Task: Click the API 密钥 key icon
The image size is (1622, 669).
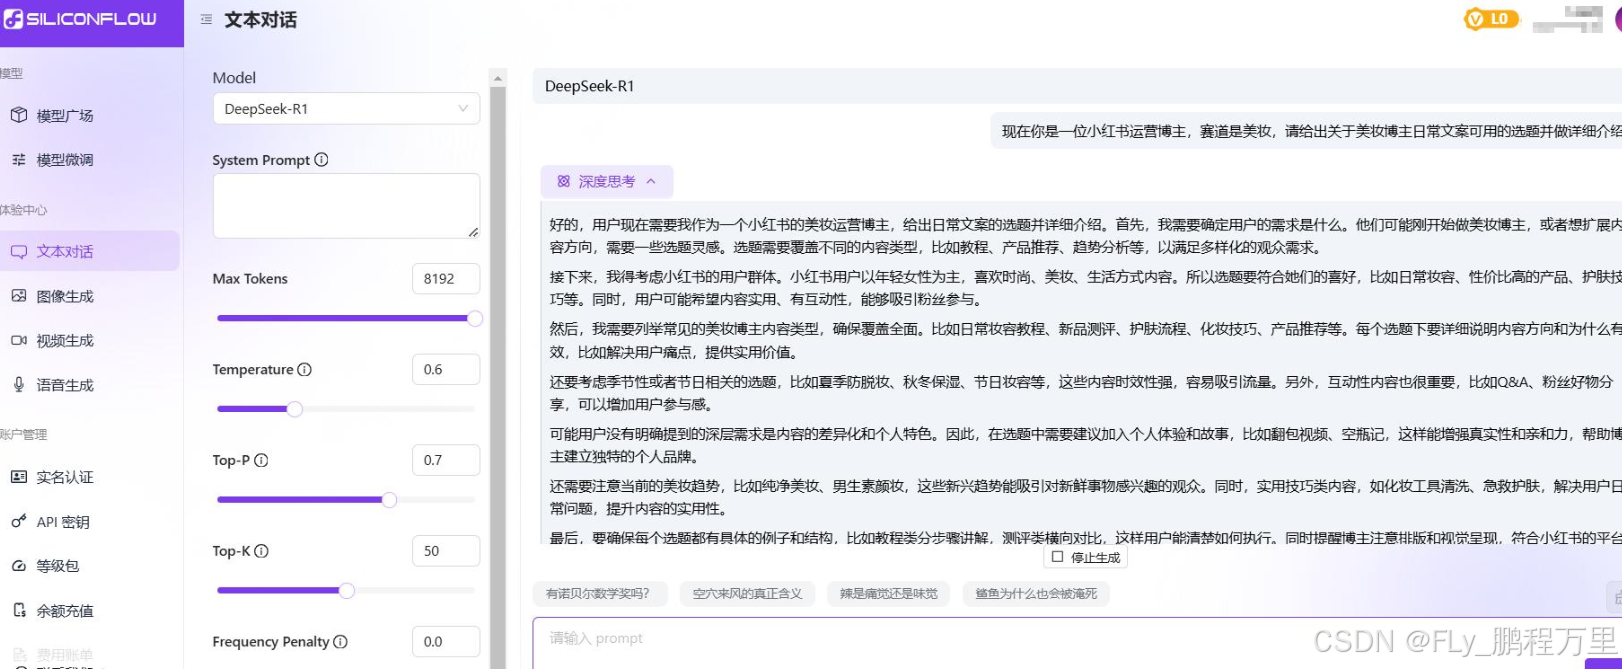Action: (x=19, y=521)
